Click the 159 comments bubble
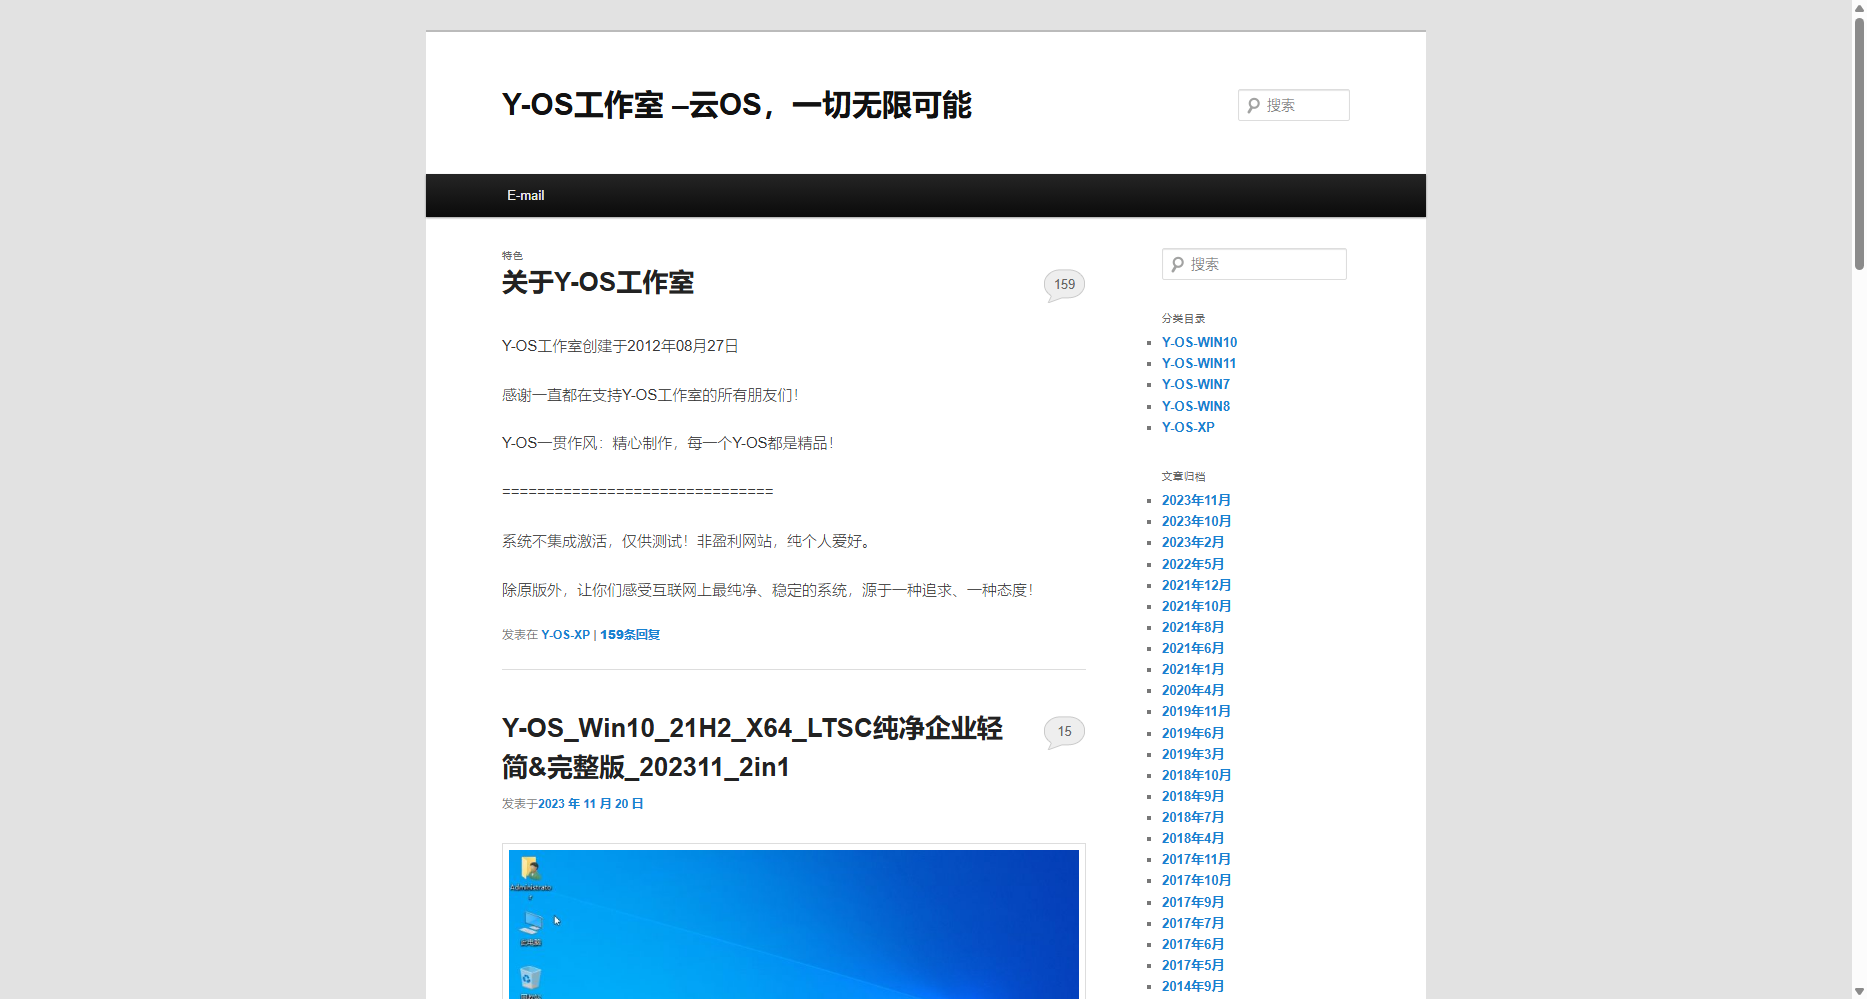The image size is (1867, 999). (1064, 285)
